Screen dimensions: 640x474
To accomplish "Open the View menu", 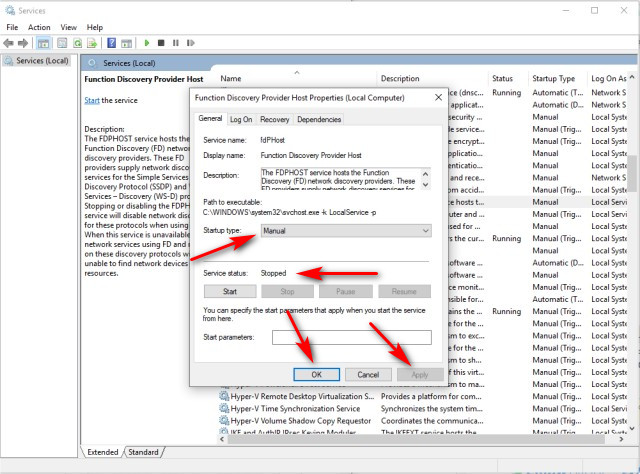I will click(69, 27).
